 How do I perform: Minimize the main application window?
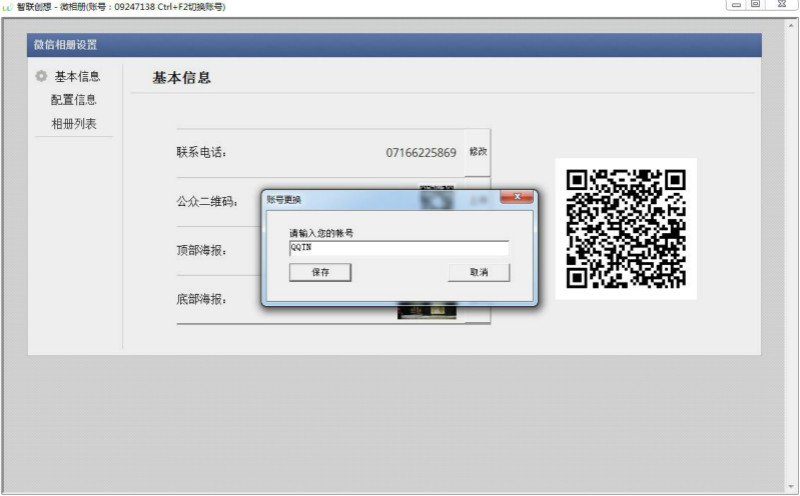[x=736, y=5]
